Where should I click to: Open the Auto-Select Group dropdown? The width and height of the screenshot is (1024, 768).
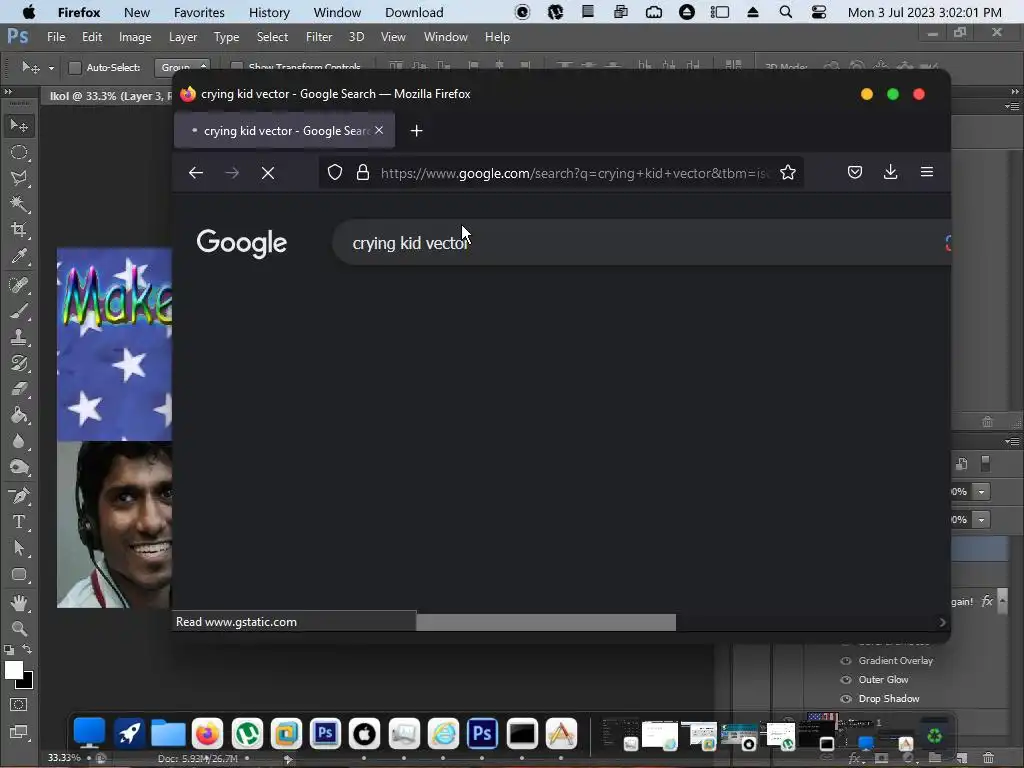click(182, 67)
